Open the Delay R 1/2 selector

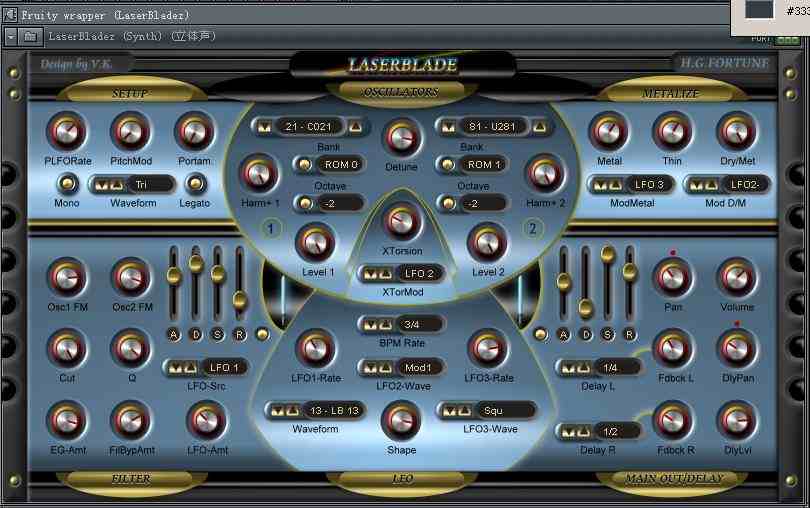click(599, 431)
